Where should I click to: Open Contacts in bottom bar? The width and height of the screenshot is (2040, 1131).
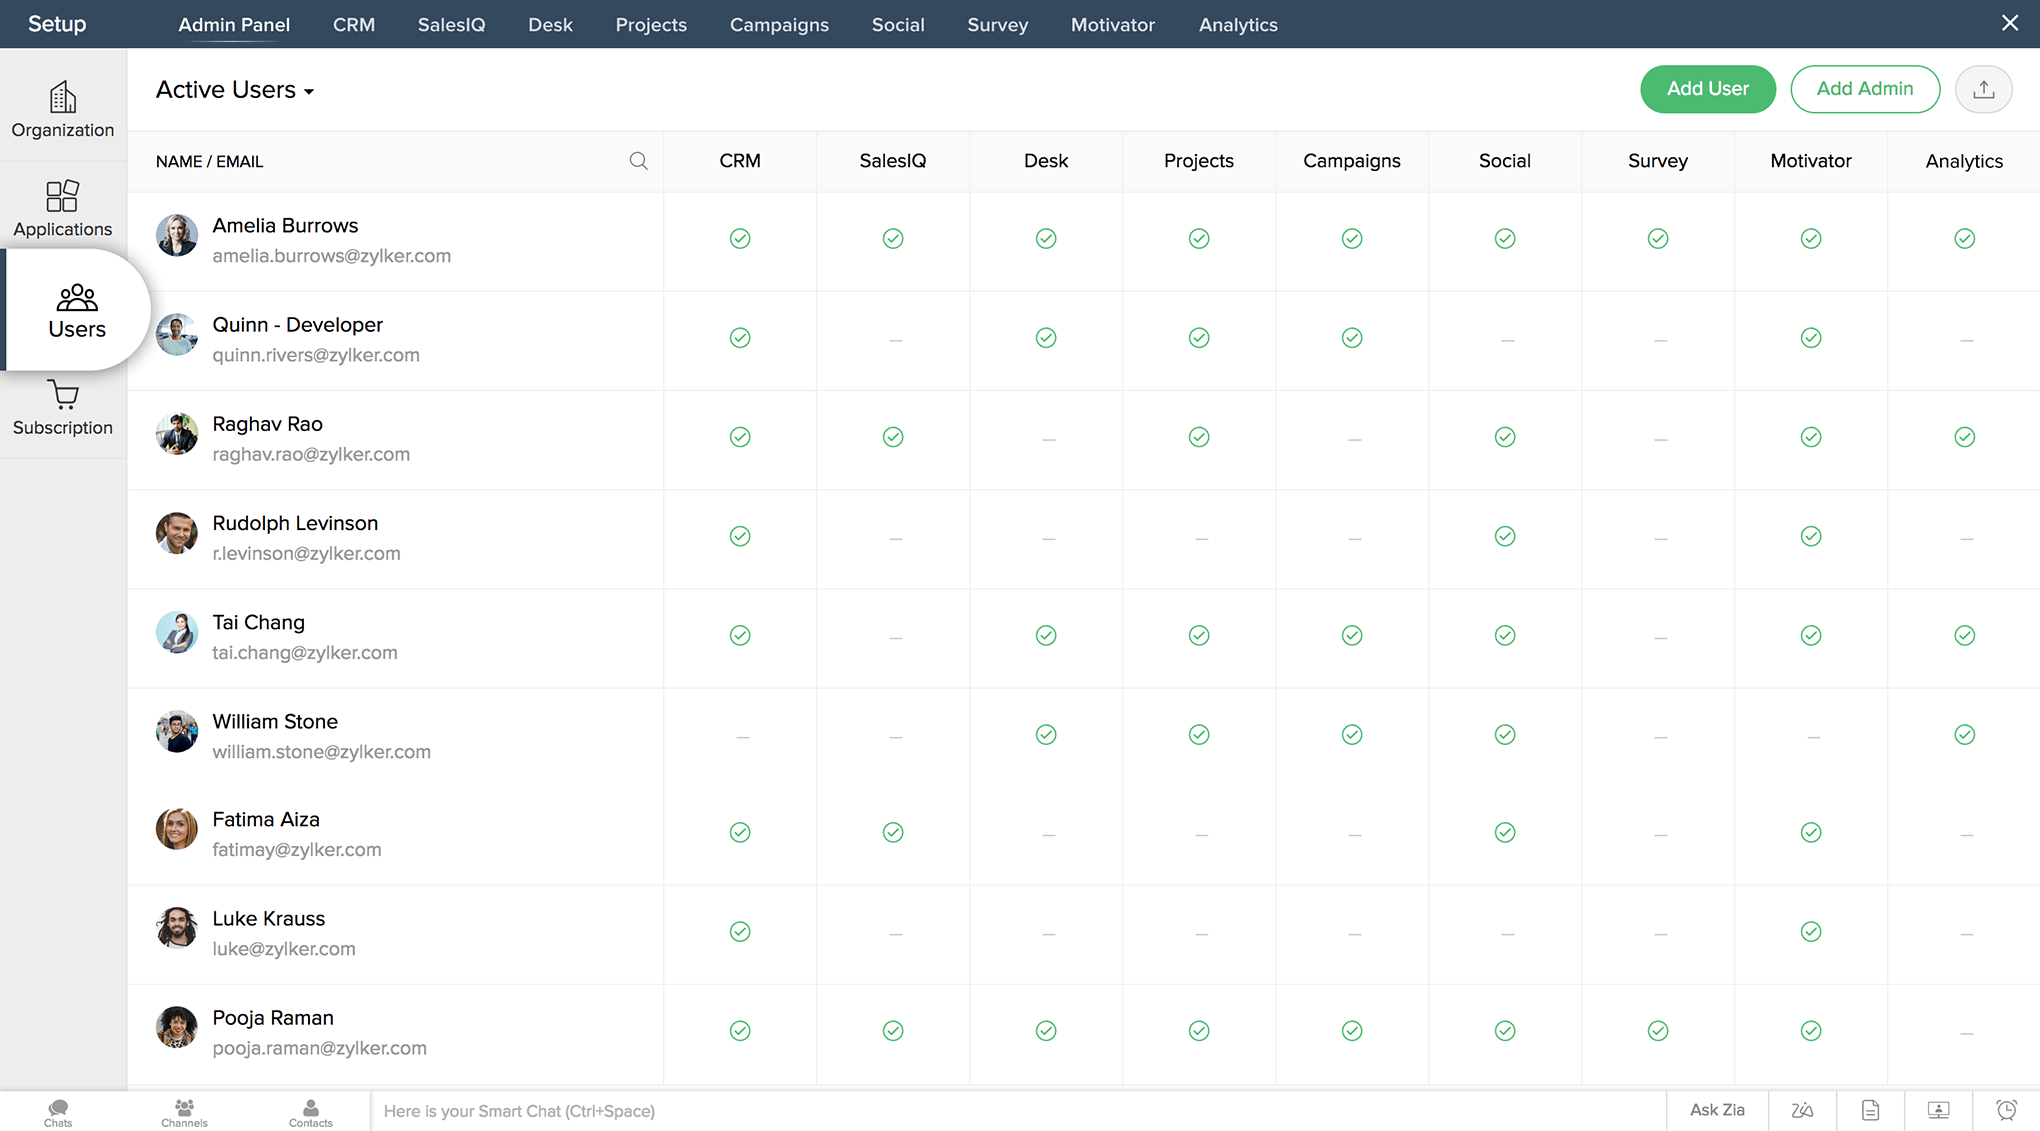tap(310, 1112)
